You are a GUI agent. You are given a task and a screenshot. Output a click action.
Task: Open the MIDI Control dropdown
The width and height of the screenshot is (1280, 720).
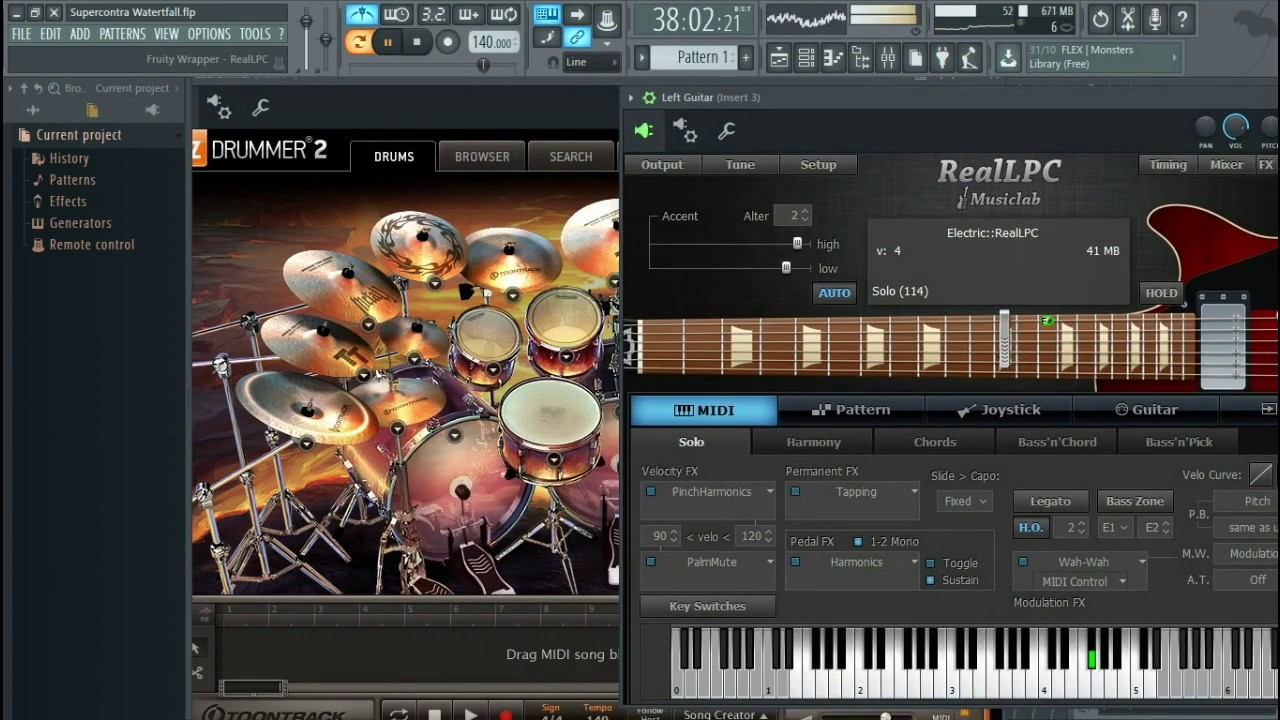click(1084, 582)
